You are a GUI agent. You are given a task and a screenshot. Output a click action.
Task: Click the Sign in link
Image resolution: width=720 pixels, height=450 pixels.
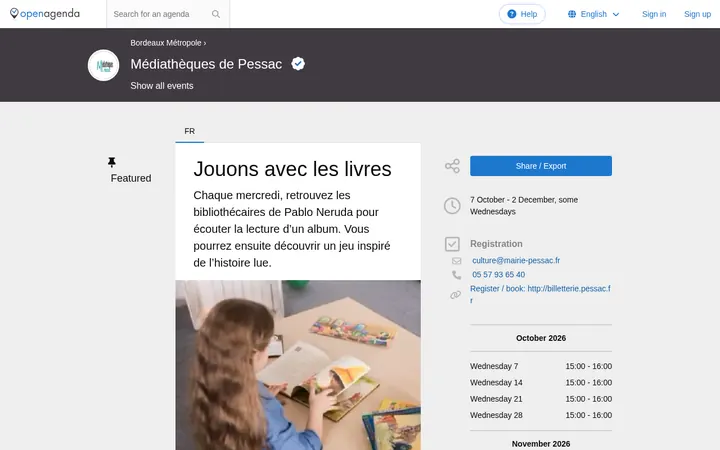[654, 14]
